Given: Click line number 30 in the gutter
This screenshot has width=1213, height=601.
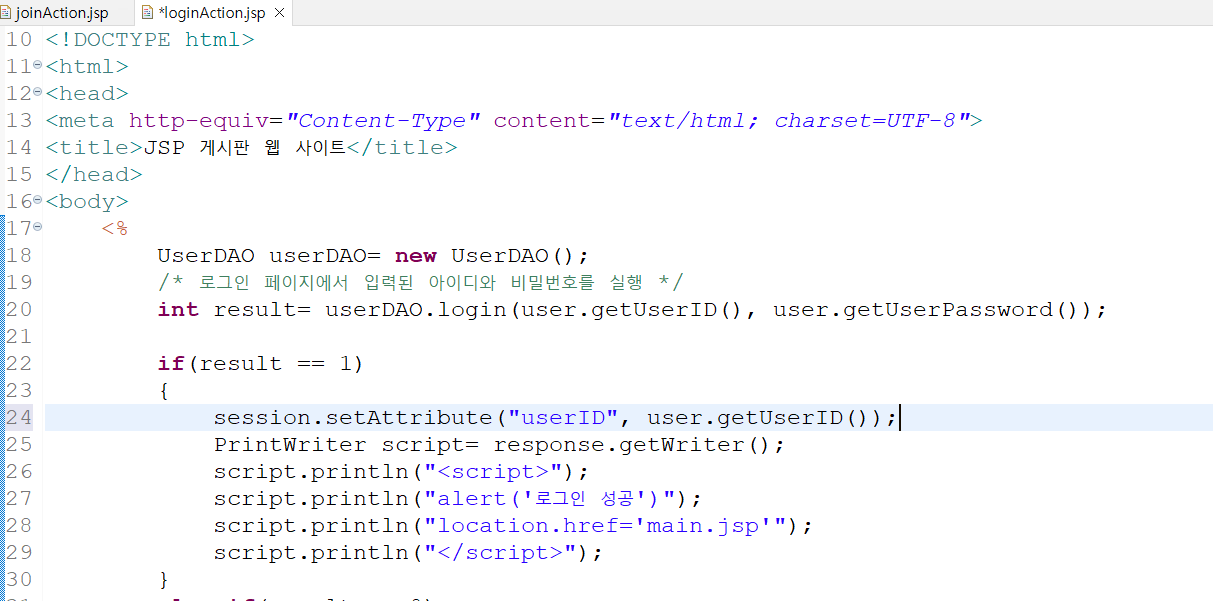Looking at the screenshot, I should coord(19,579).
